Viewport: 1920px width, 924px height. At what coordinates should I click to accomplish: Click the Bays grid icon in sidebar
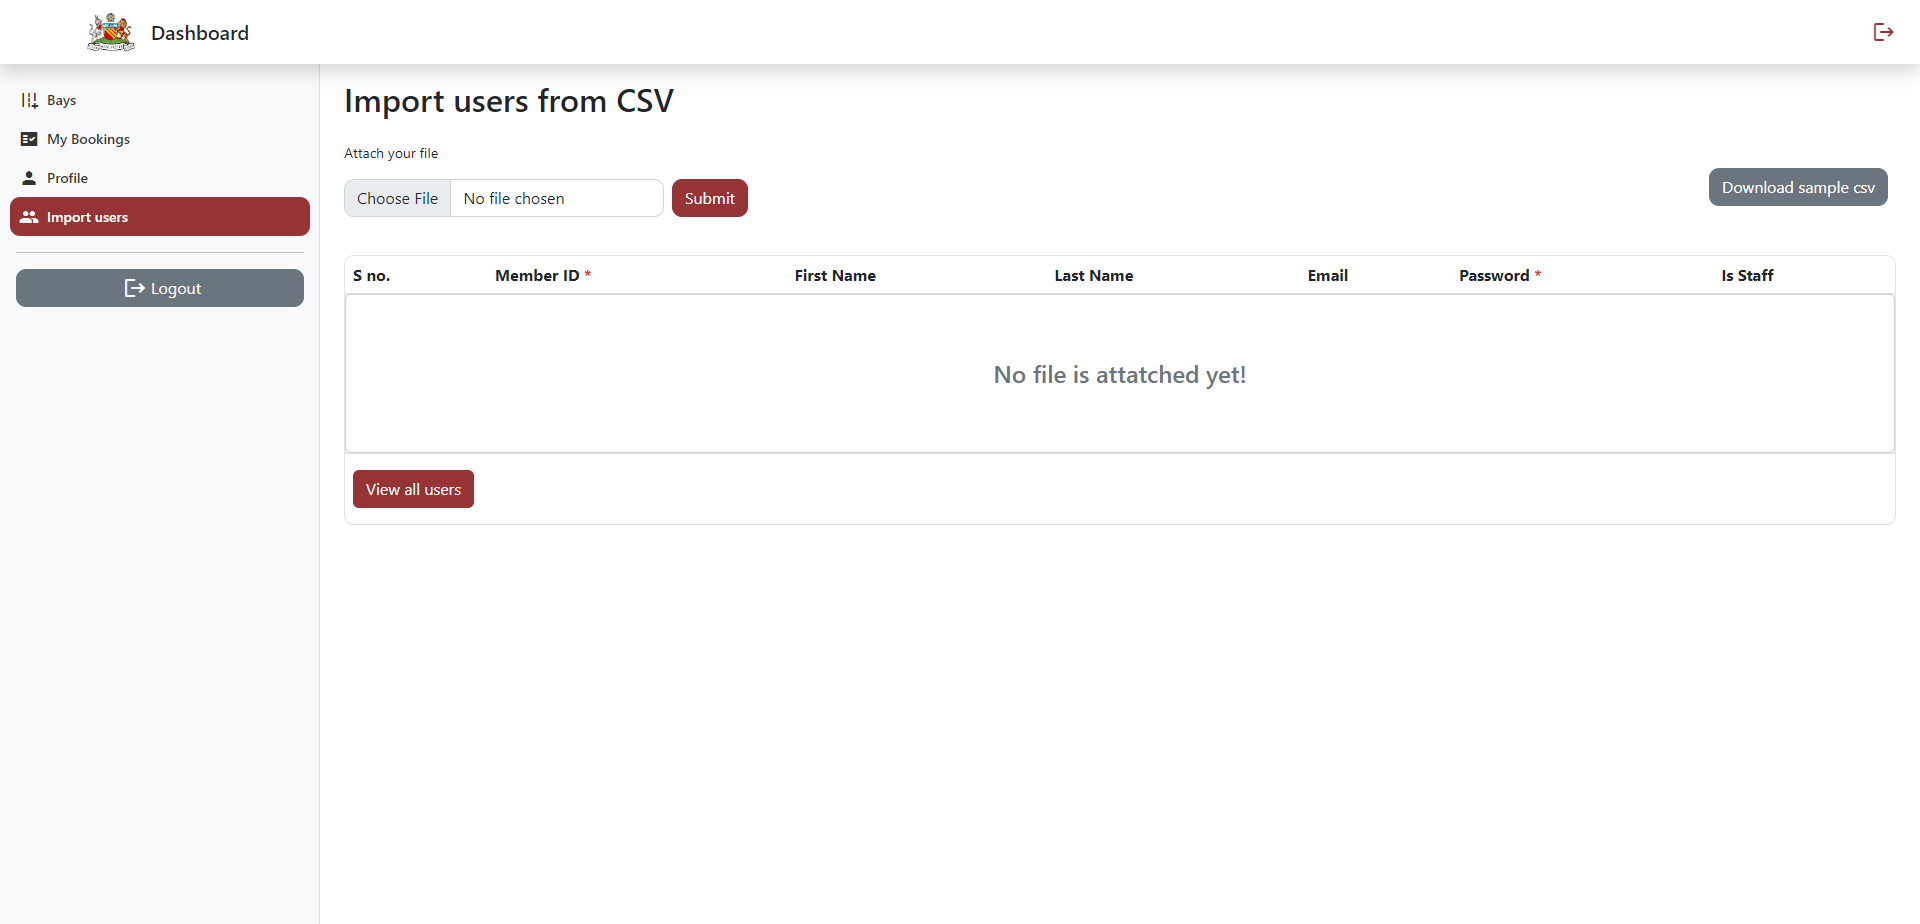click(29, 100)
